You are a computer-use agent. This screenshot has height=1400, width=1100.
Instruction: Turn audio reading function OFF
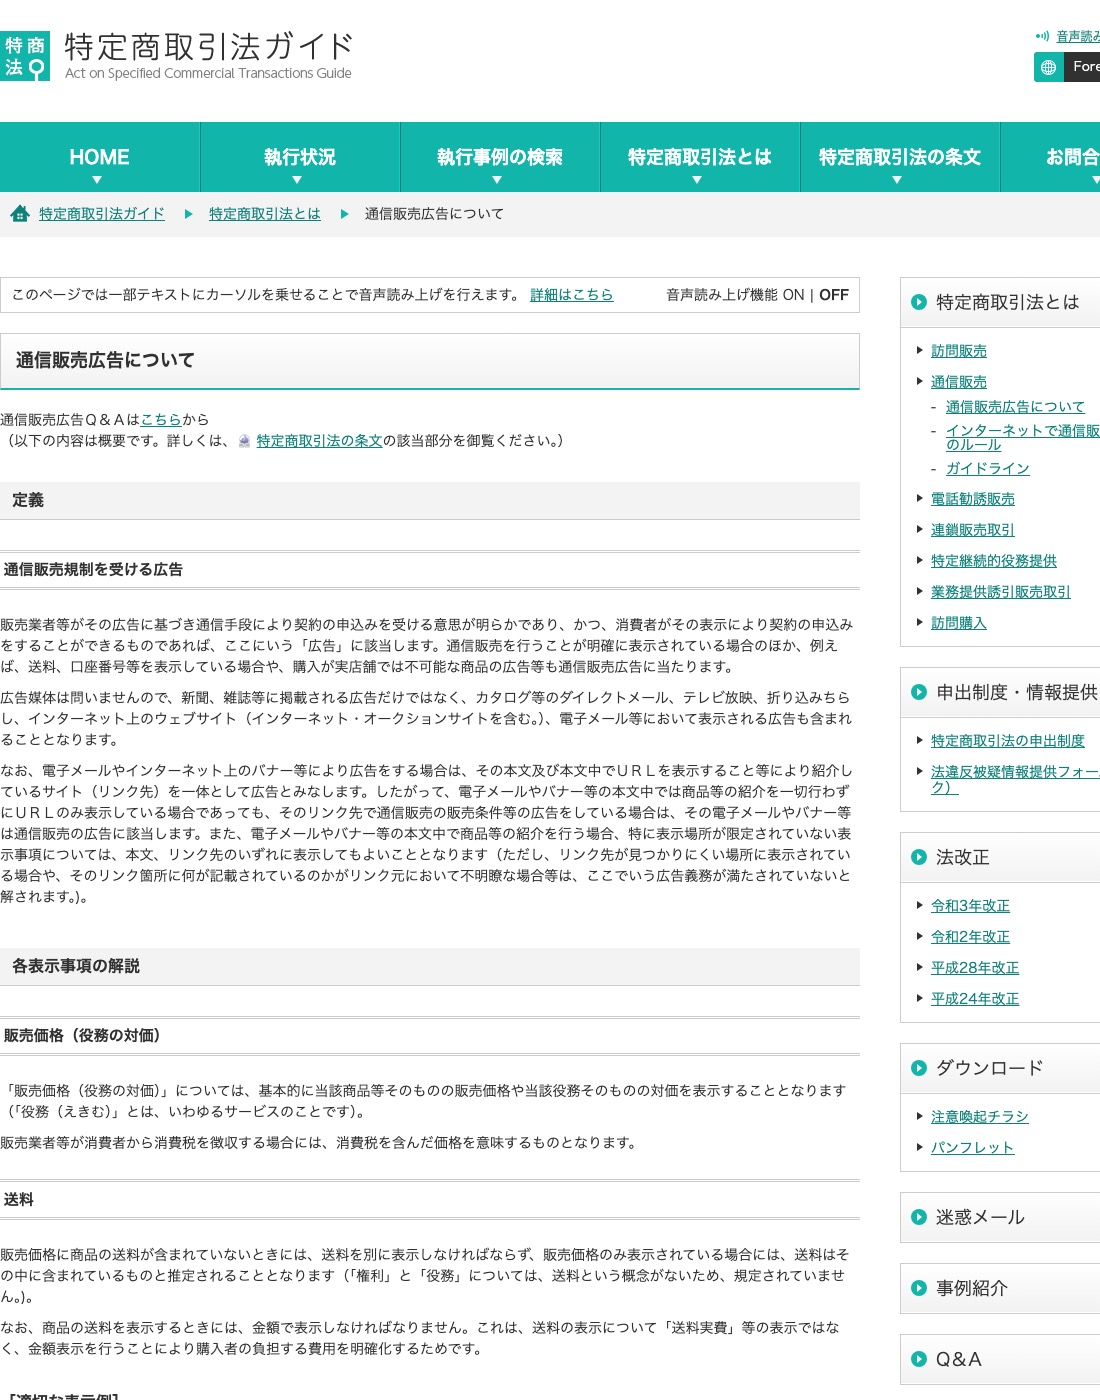coord(834,295)
